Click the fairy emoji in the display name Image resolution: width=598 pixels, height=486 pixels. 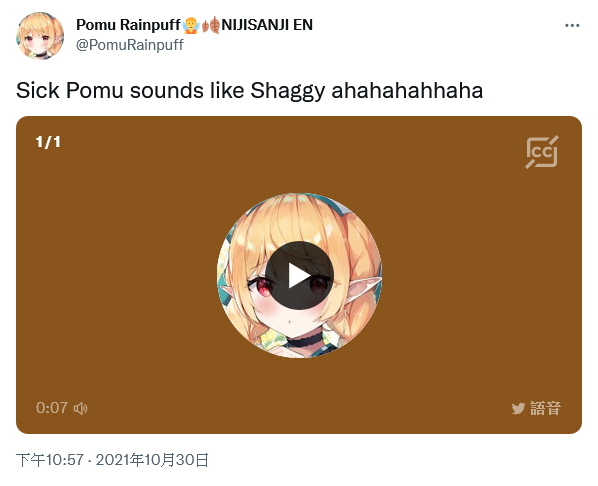191,25
